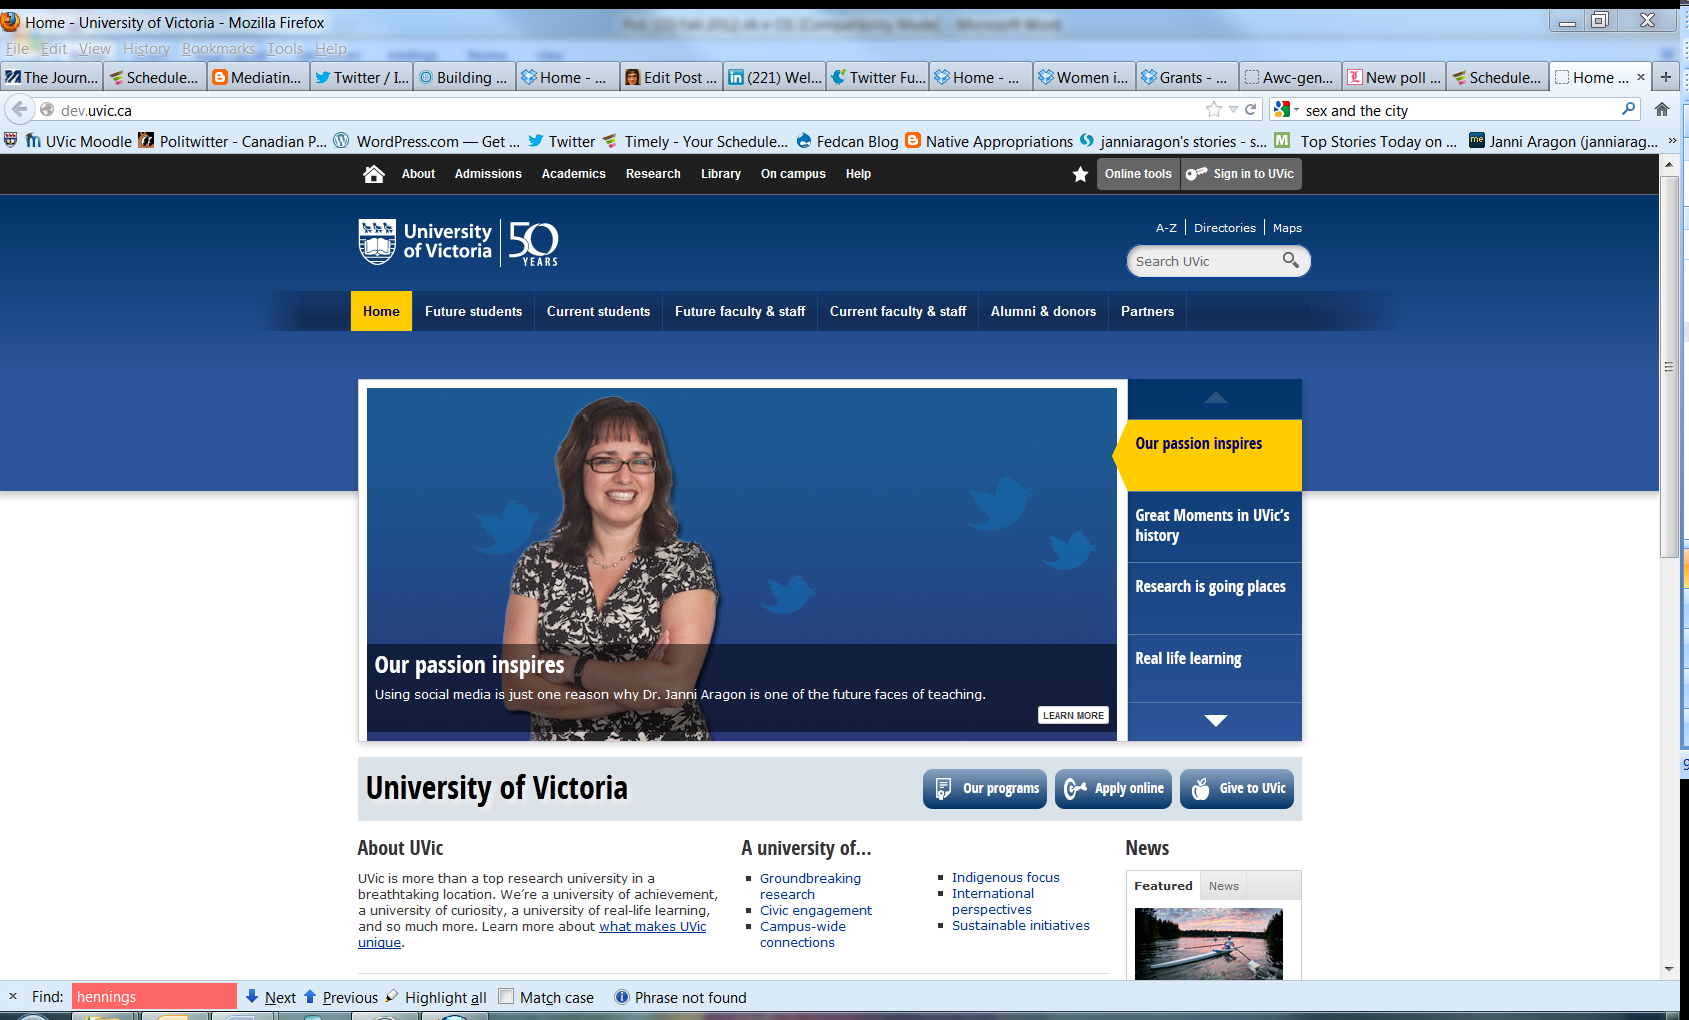
Task: Switch to the News tab in News panel
Action: (1223, 886)
